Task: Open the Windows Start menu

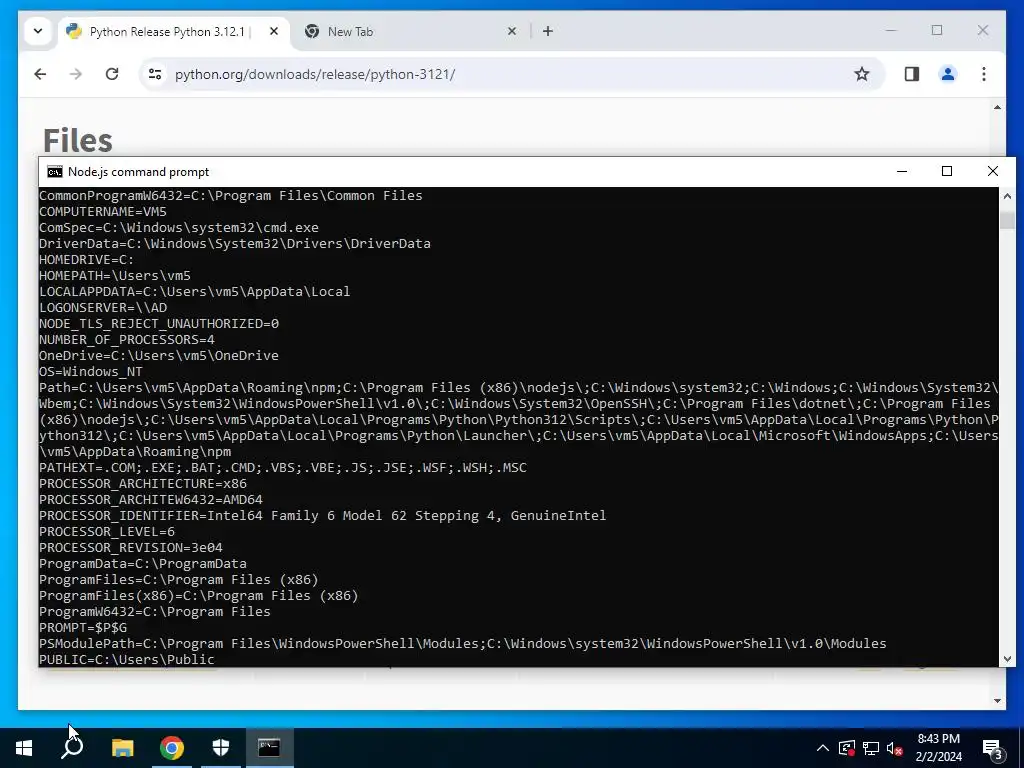Action: [x=24, y=748]
